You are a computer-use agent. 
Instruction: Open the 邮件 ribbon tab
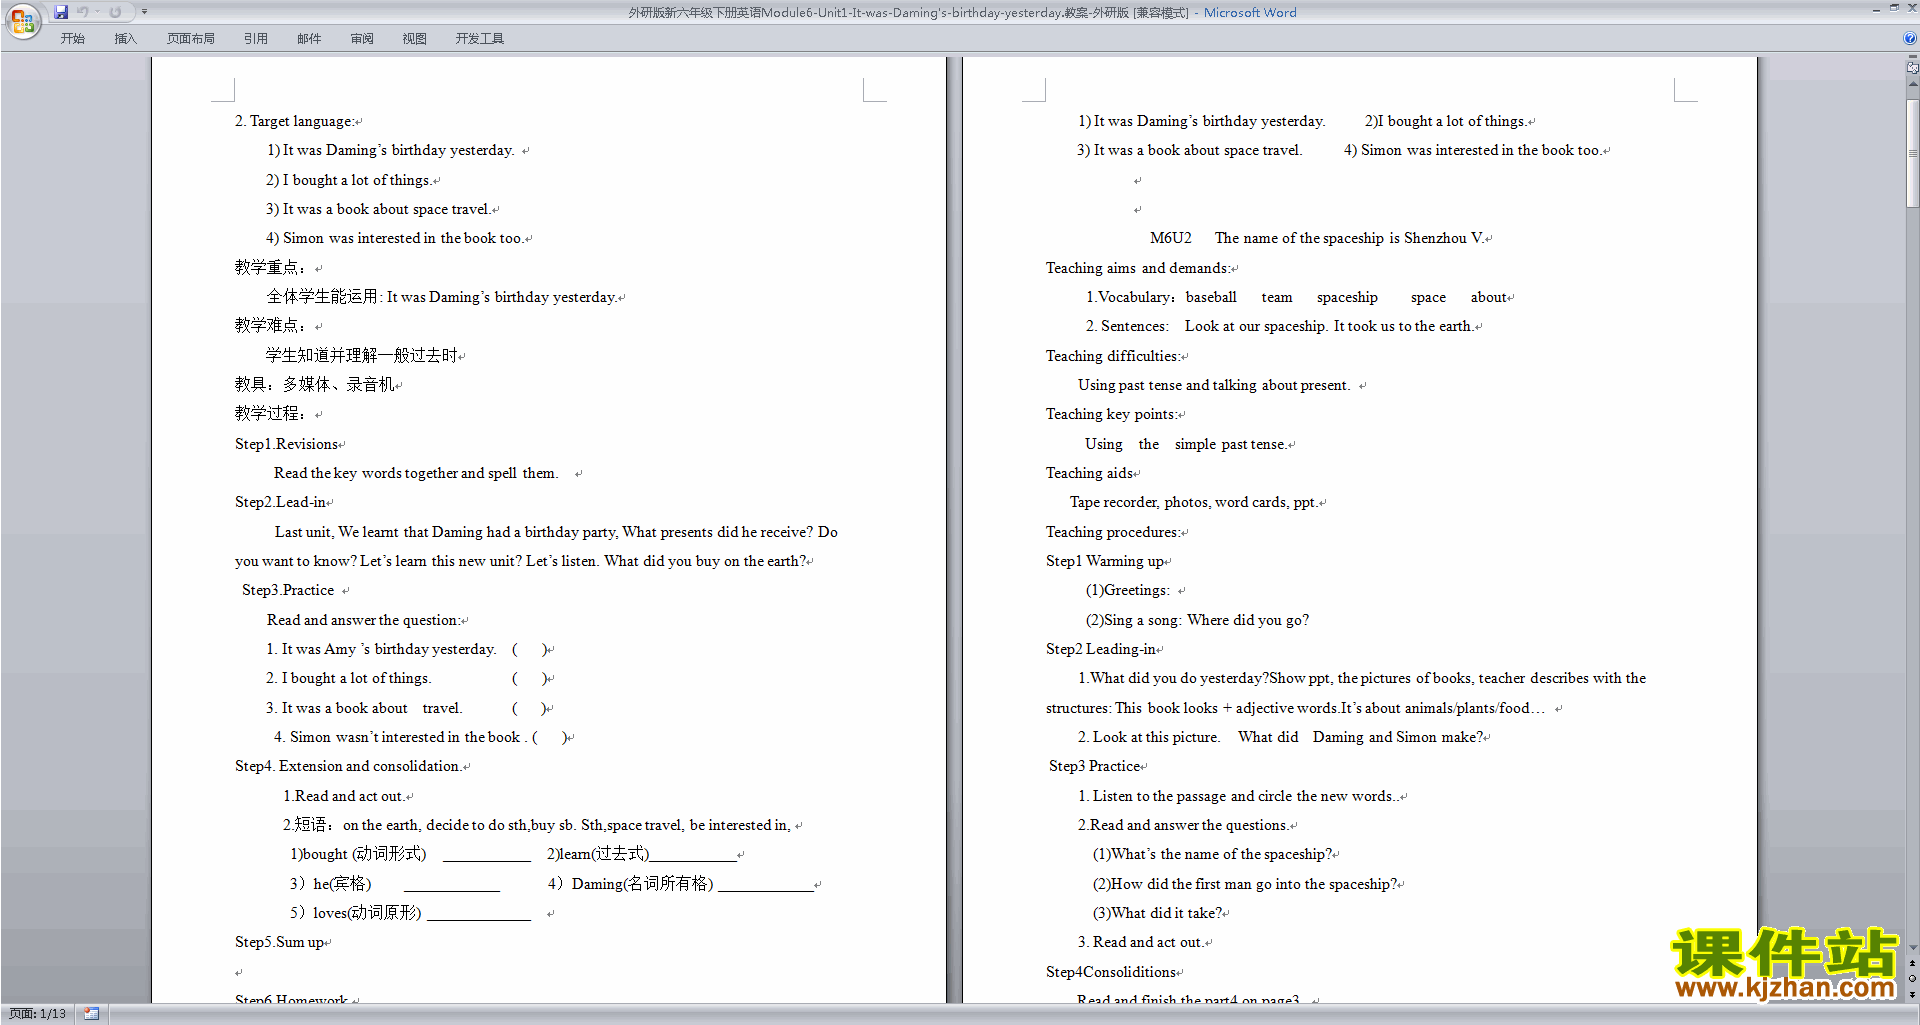pos(309,39)
